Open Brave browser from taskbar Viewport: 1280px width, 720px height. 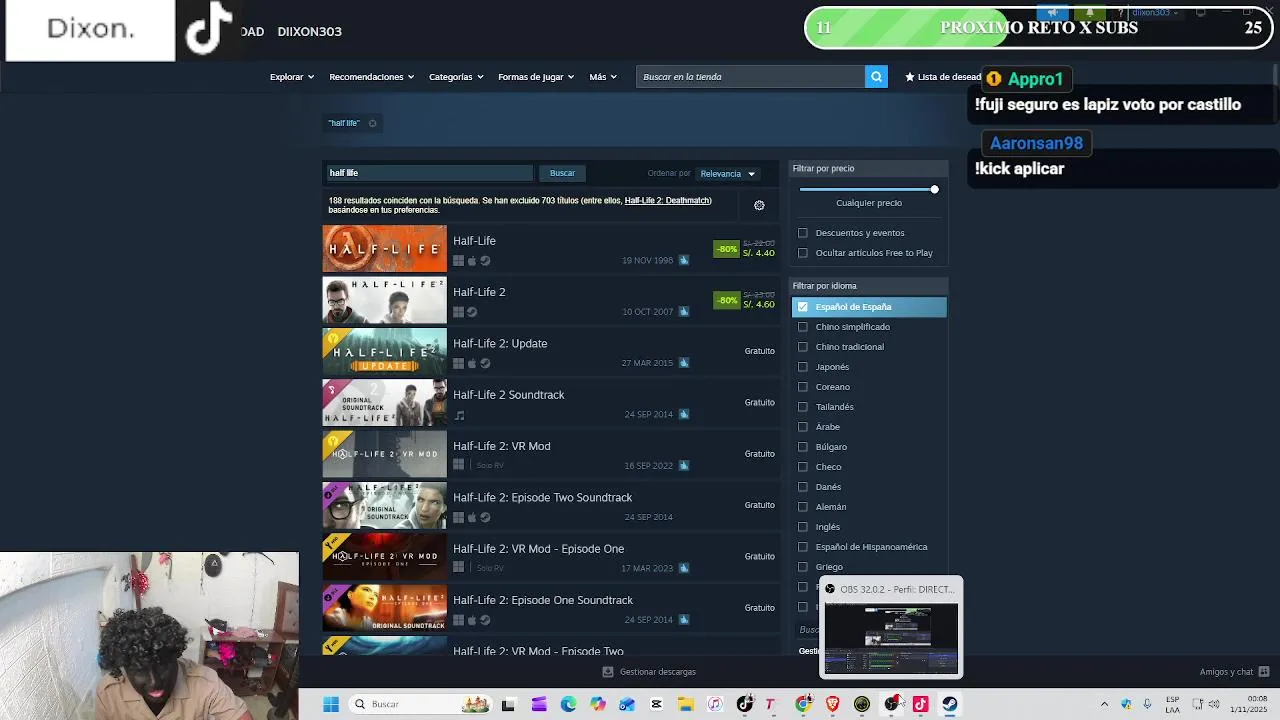click(833, 704)
